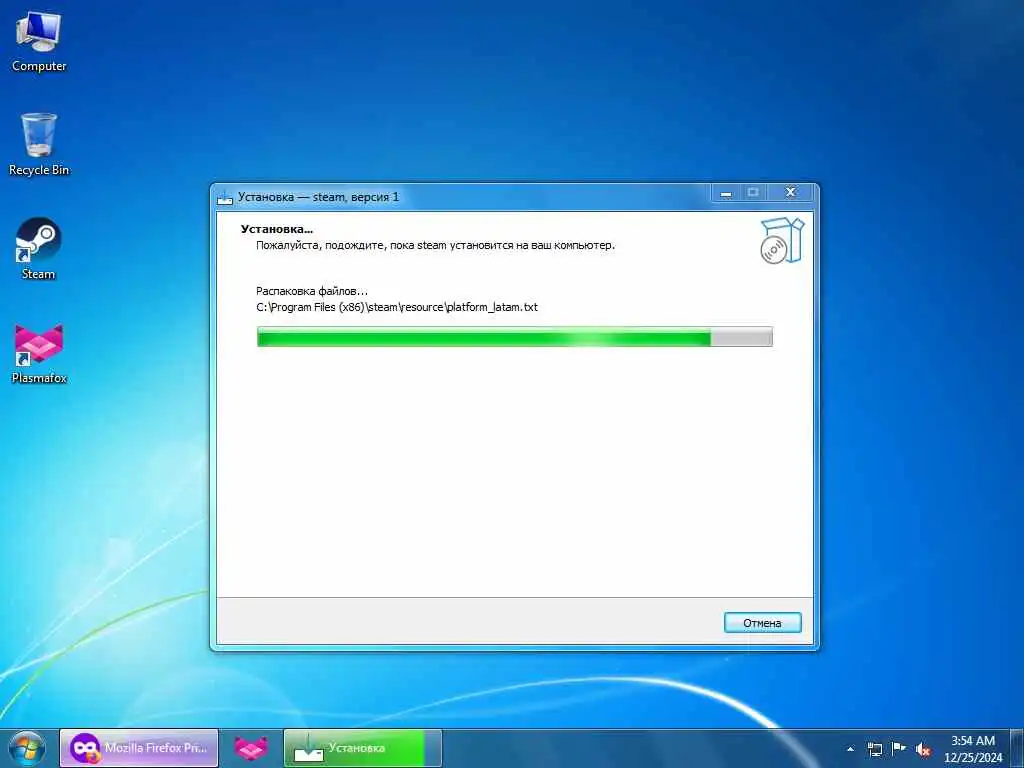The width and height of the screenshot is (1024, 768).
Task: Open the Action Center flag icon
Action: point(899,748)
